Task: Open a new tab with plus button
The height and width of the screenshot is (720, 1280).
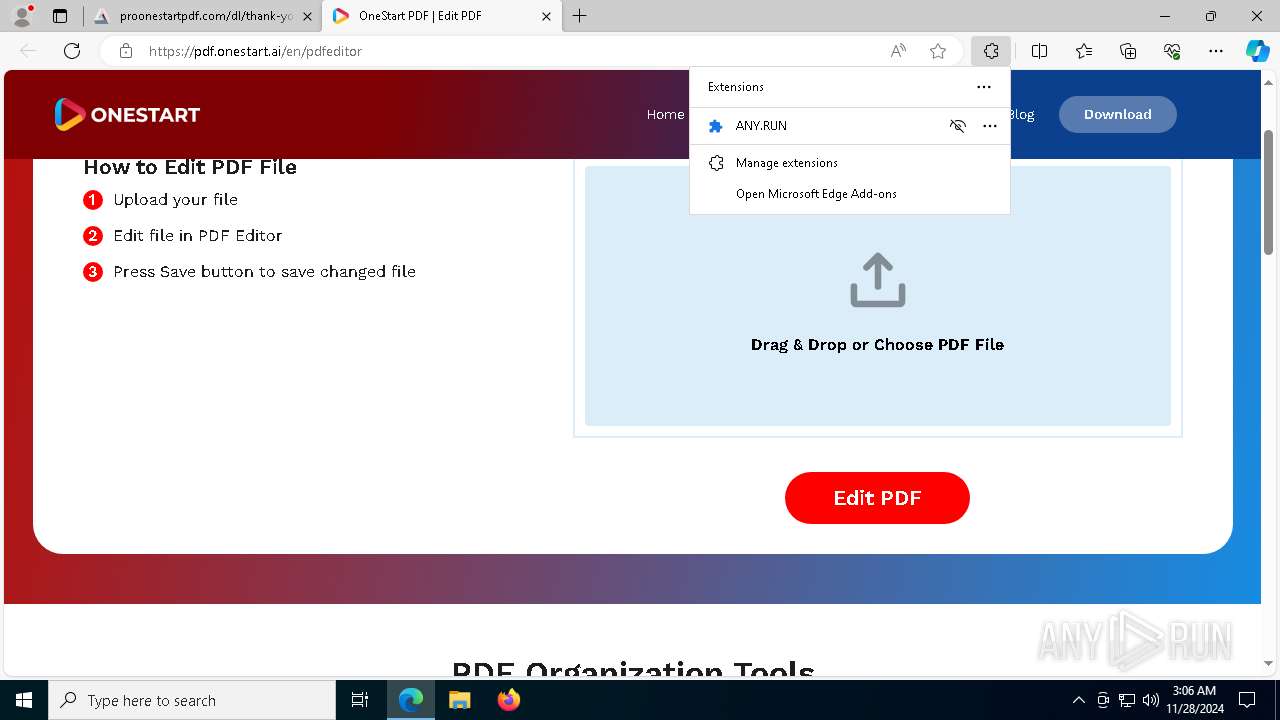Action: pos(579,16)
